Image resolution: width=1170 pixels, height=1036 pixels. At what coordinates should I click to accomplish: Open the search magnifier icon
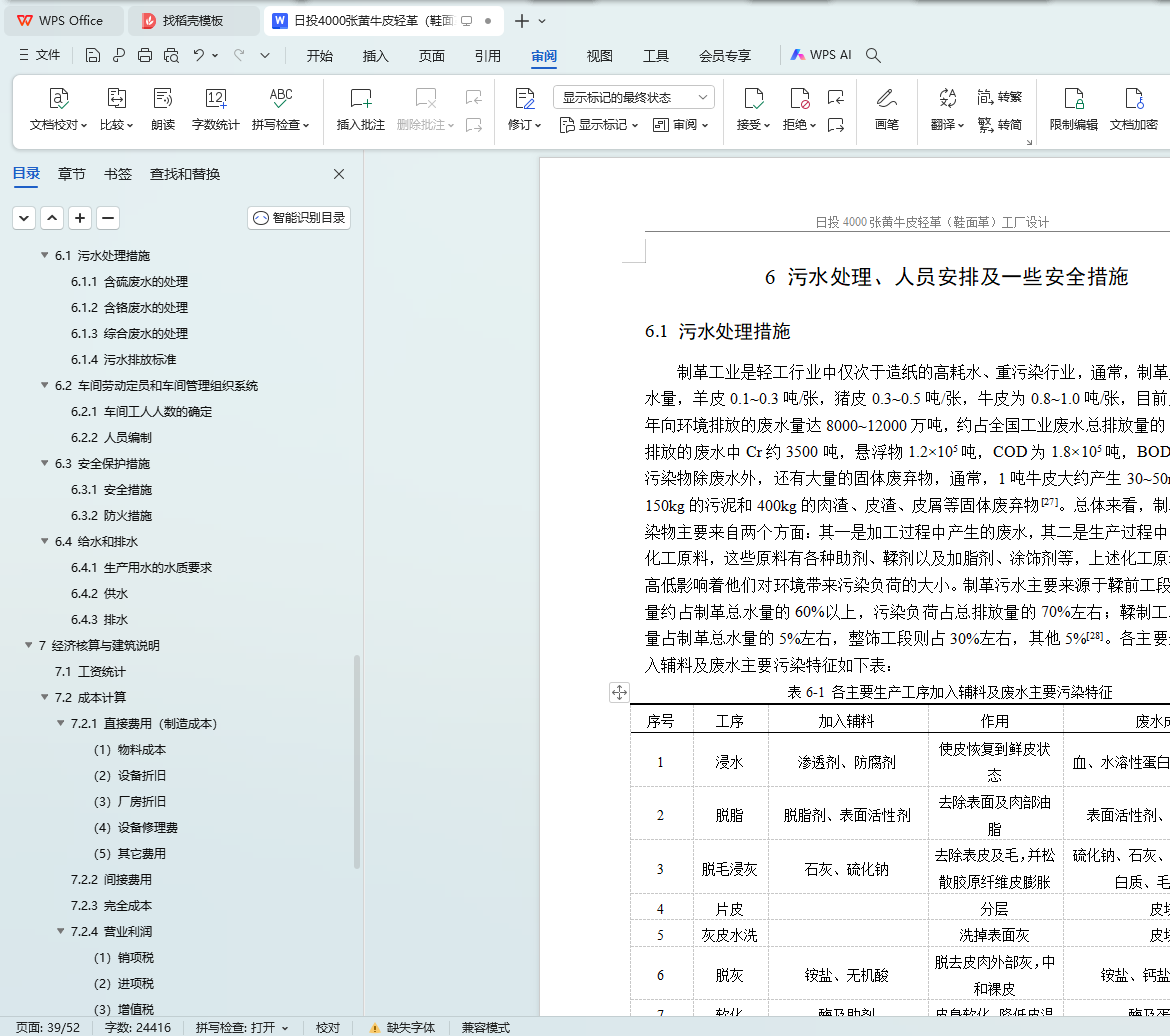pyautogui.click(x=873, y=55)
